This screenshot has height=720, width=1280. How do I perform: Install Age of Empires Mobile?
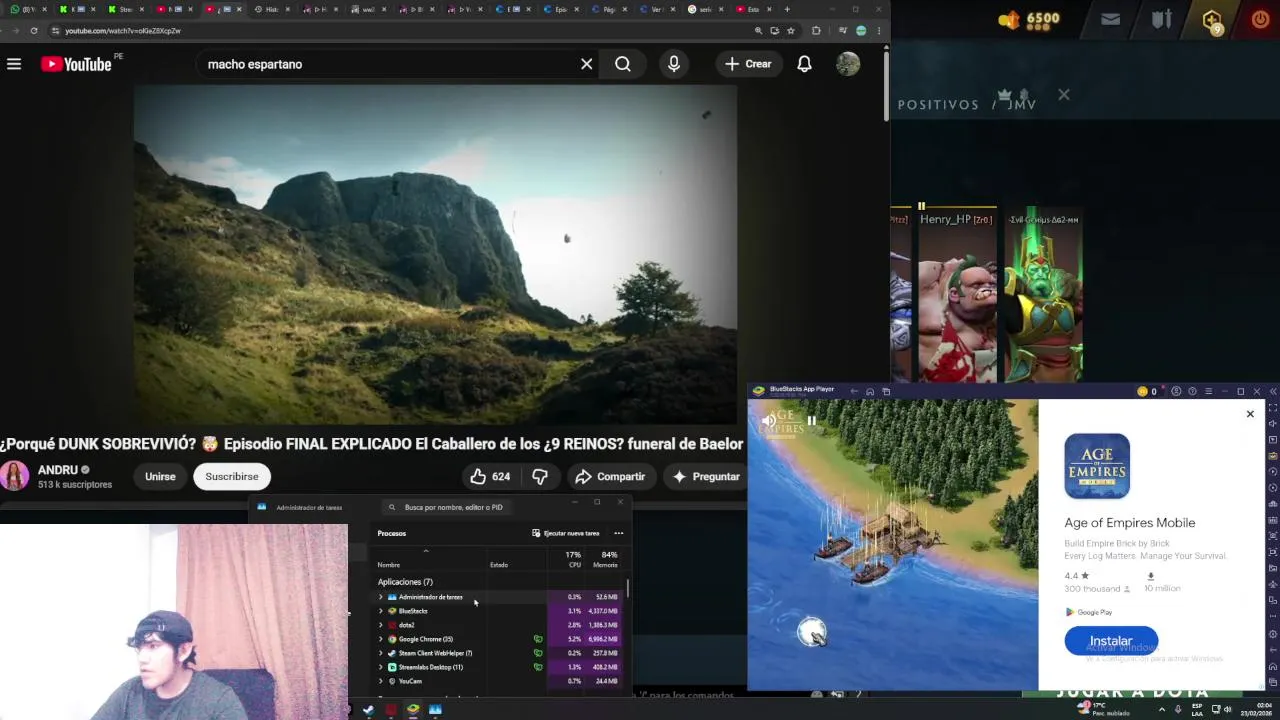point(1111,641)
